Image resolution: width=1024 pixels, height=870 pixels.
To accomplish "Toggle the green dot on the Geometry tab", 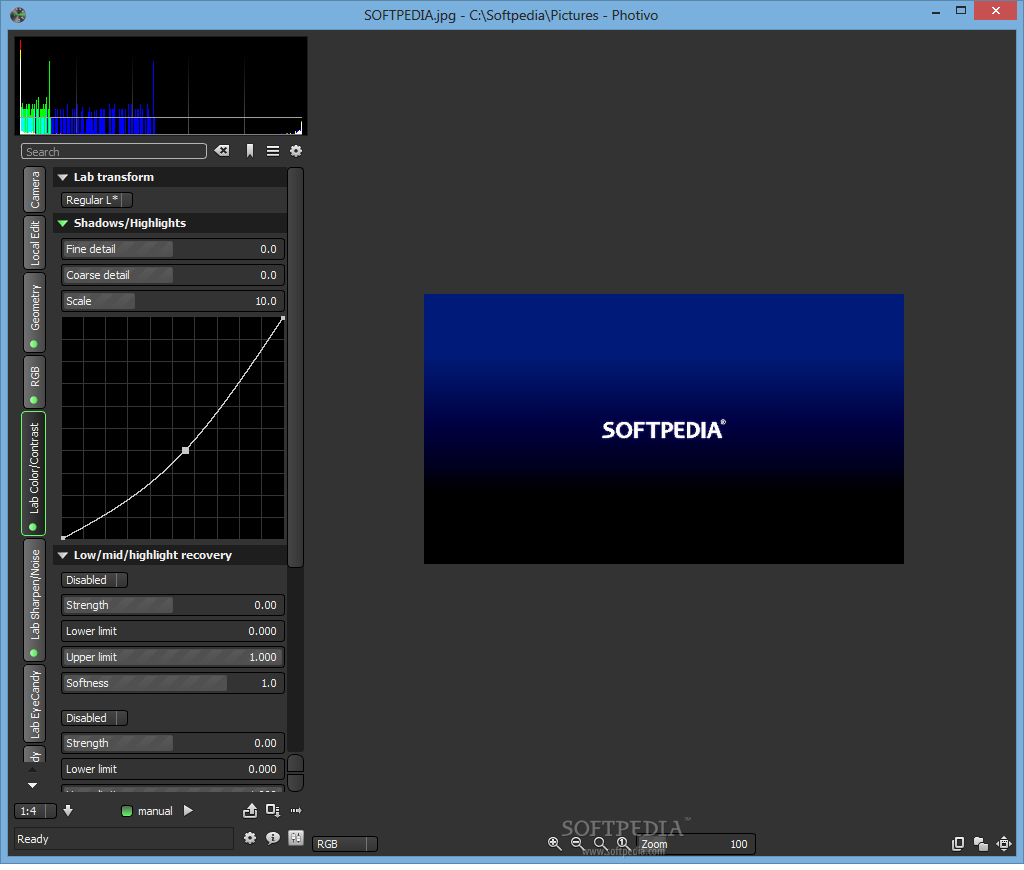I will pyautogui.click(x=34, y=344).
